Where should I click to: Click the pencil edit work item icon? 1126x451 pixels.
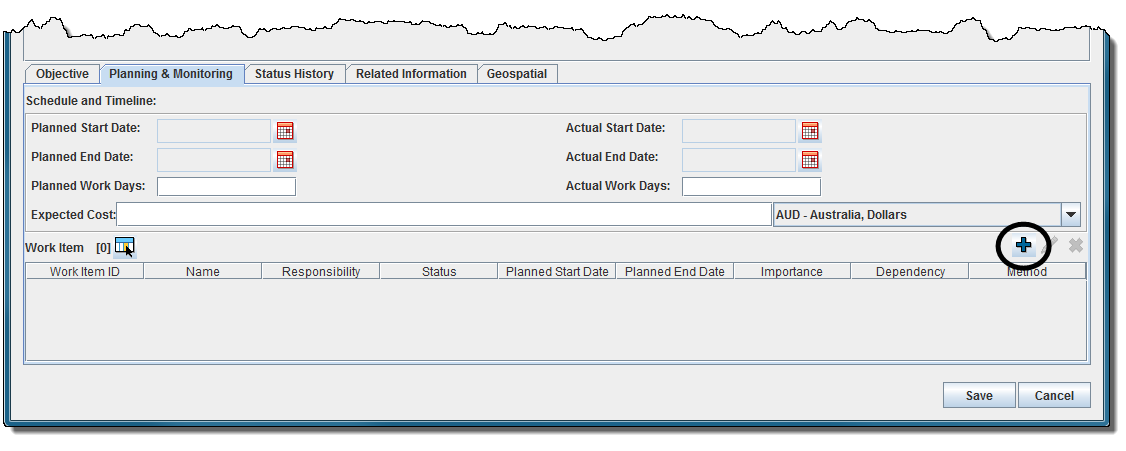click(1050, 245)
